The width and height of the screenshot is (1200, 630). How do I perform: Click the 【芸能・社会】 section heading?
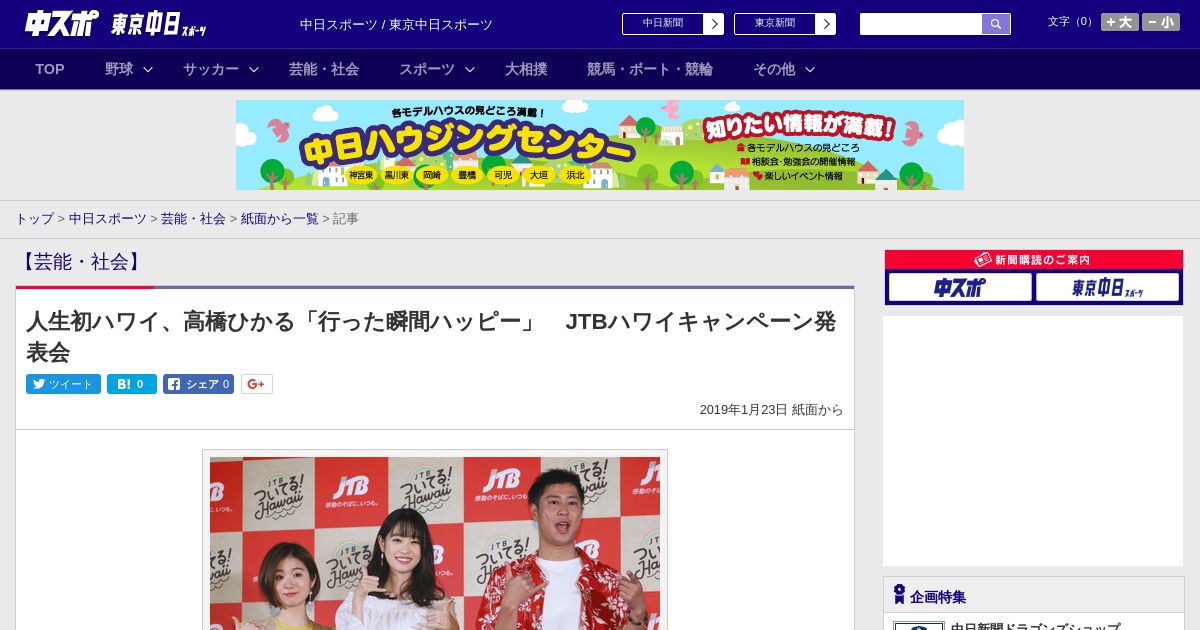[81, 262]
